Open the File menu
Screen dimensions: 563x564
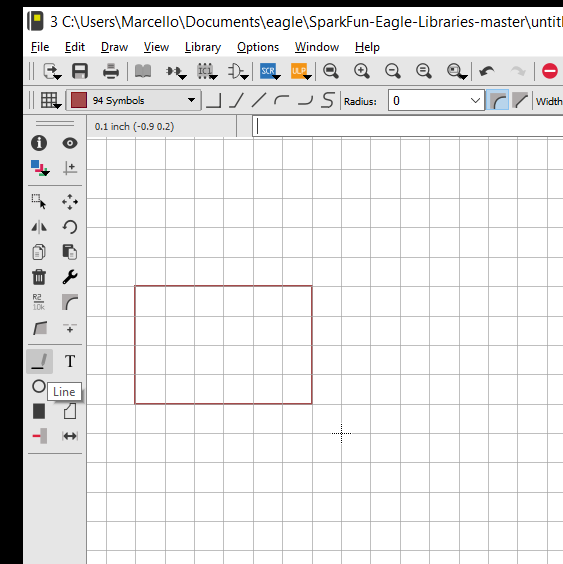(x=40, y=47)
